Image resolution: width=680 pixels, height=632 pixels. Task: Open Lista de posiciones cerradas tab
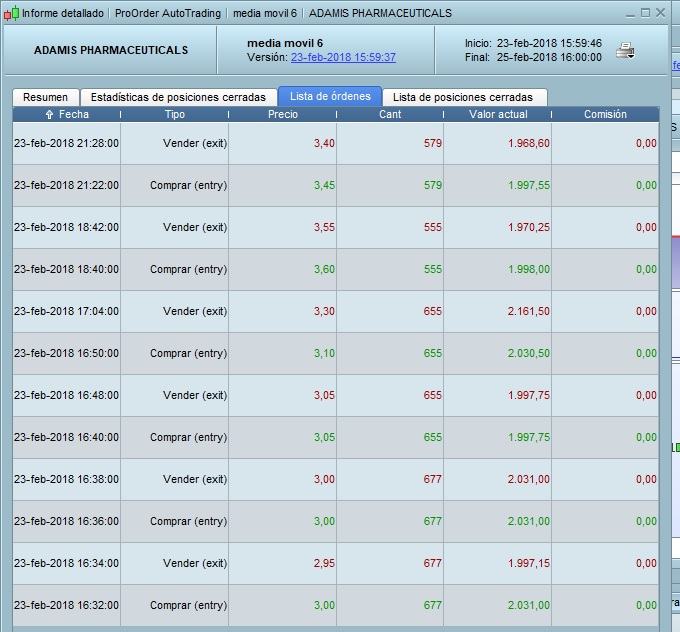point(463,97)
